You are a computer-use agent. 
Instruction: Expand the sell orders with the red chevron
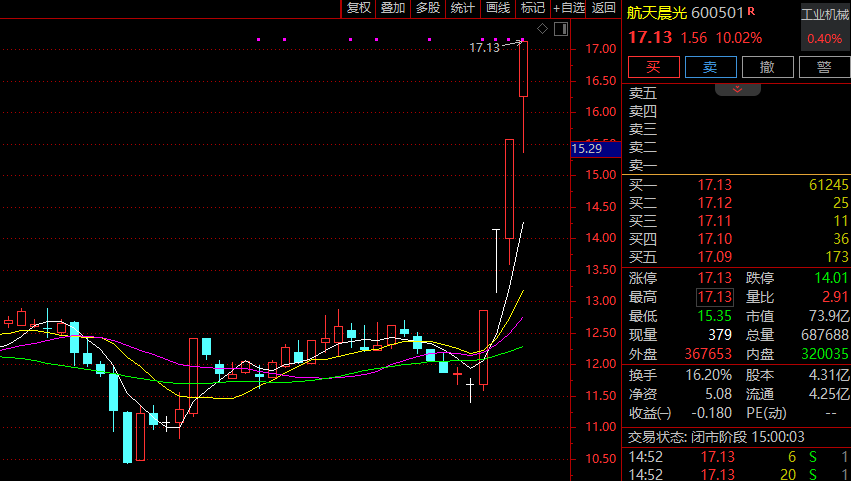pos(737,90)
